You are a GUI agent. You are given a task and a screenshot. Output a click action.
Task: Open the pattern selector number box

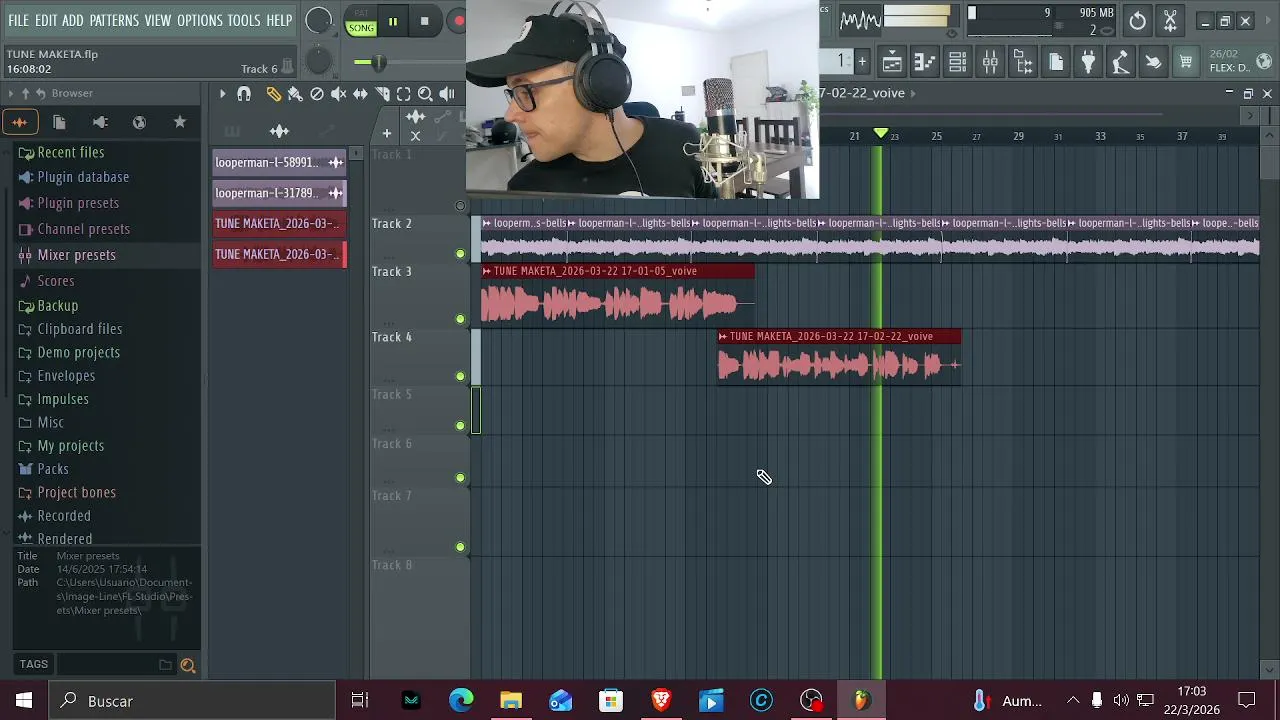pyautogui.click(x=837, y=61)
